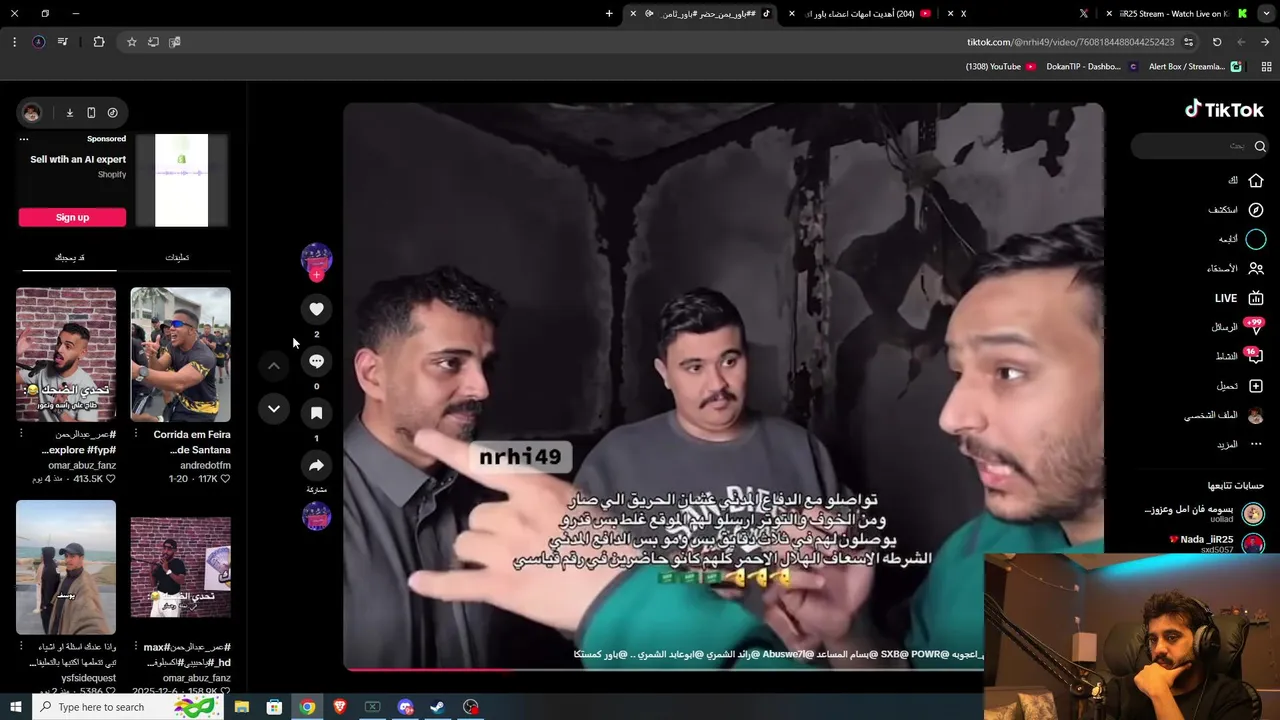1280x720 pixels.
Task: Open Steam from the taskbar
Action: tap(437, 707)
